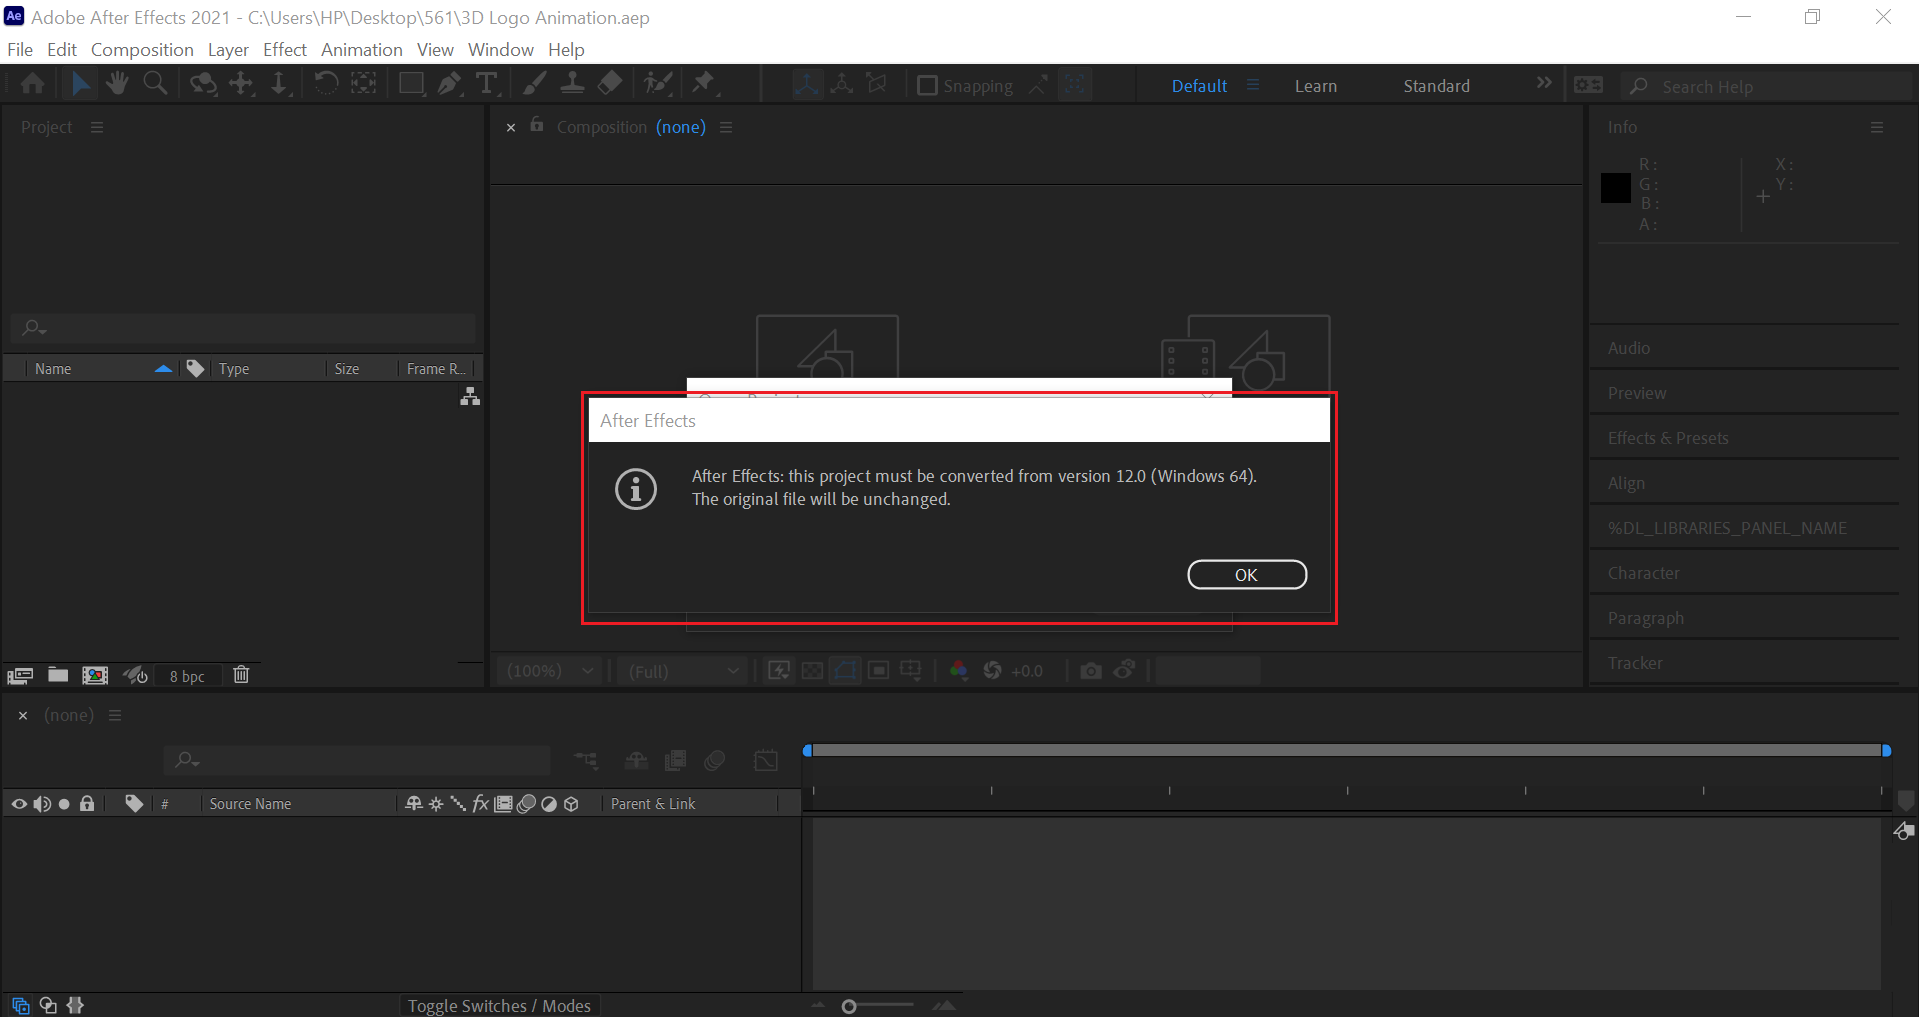Image resolution: width=1919 pixels, height=1017 pixels.
Task: Switch to the Standard workspace
Action: coord(1437,86)
